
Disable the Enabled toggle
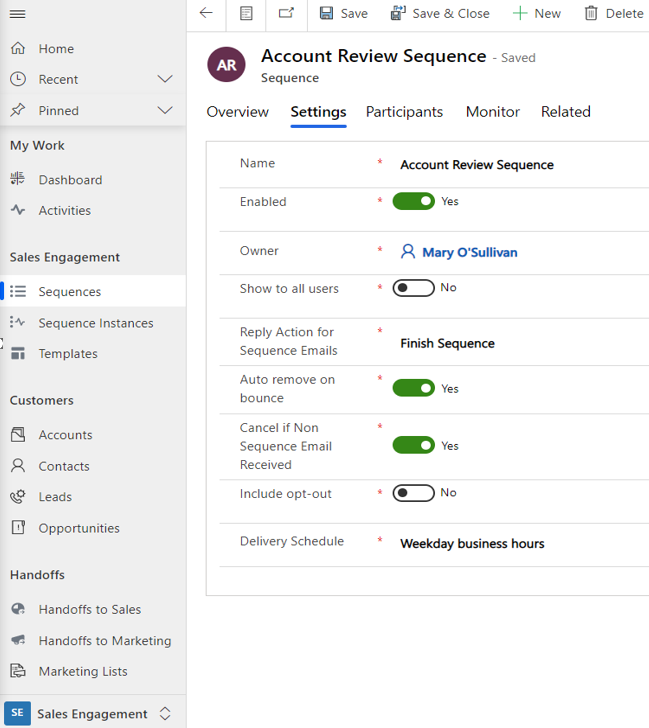[x=414, y=202]
